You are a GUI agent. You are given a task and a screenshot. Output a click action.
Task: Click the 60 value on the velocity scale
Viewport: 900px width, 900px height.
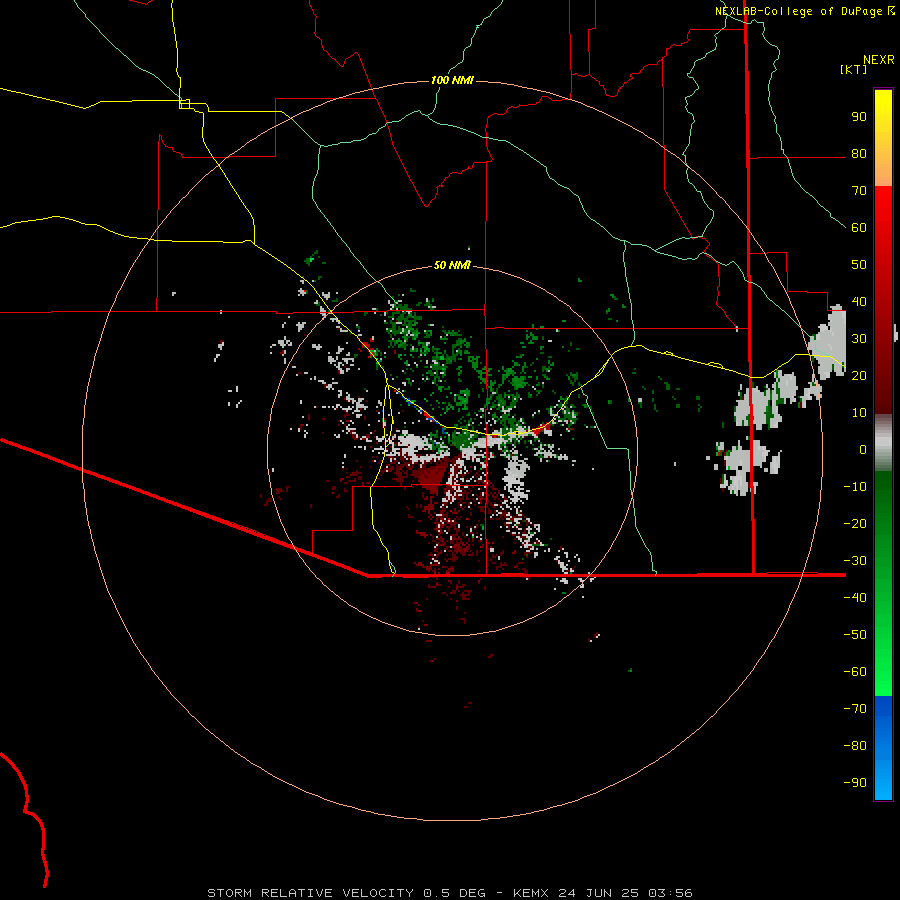point(859,228)
